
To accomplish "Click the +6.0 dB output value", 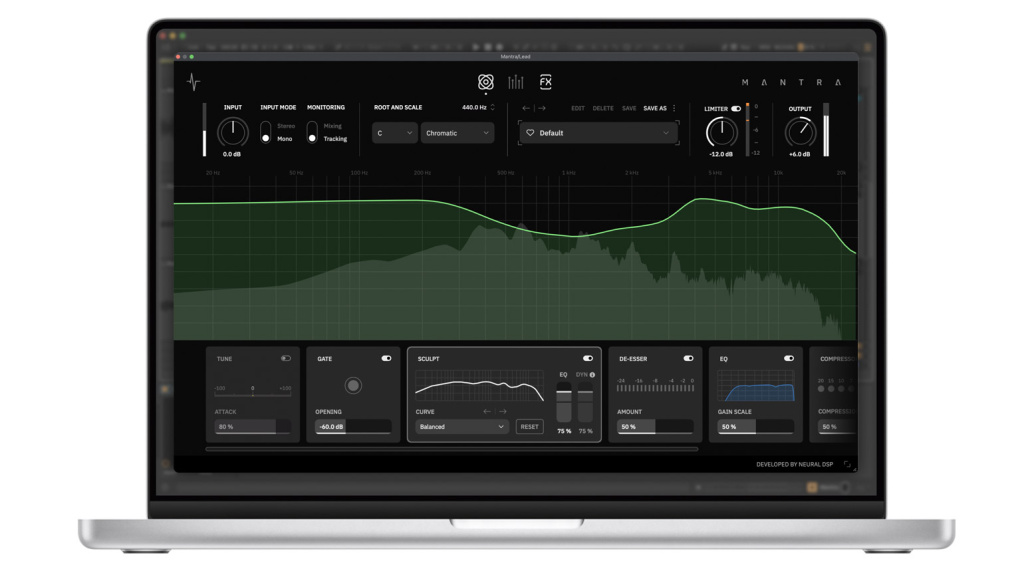I will click(x=799, y=154).
